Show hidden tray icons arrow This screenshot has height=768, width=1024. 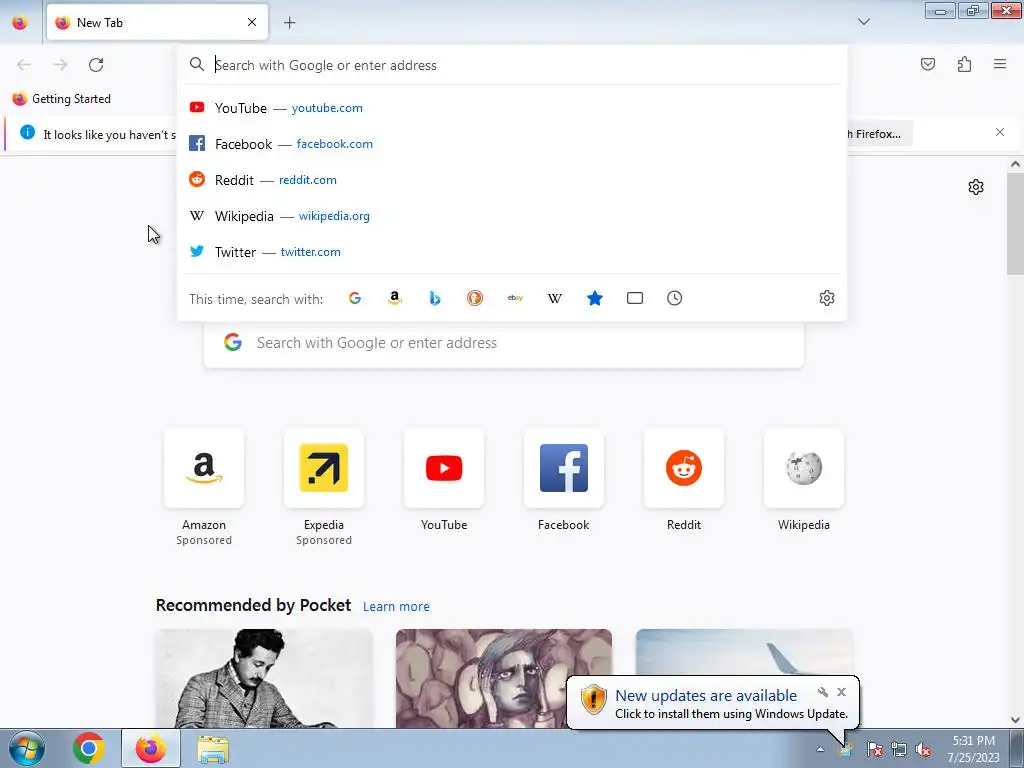pyautogui.click(x=820, y=749)
